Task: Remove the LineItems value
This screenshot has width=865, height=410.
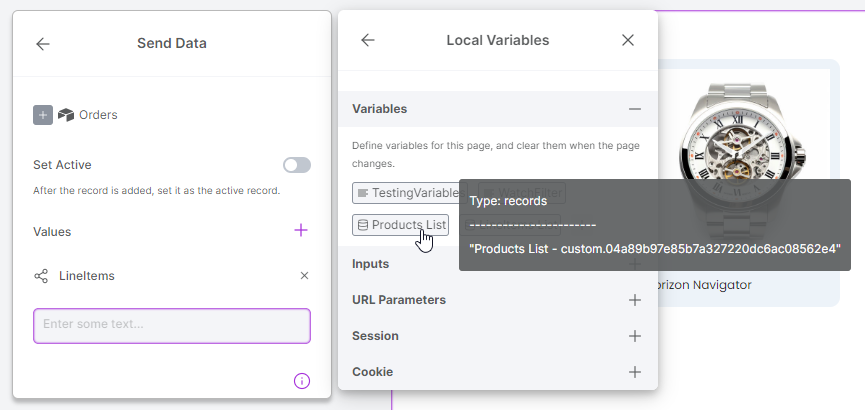Action: 304,275
